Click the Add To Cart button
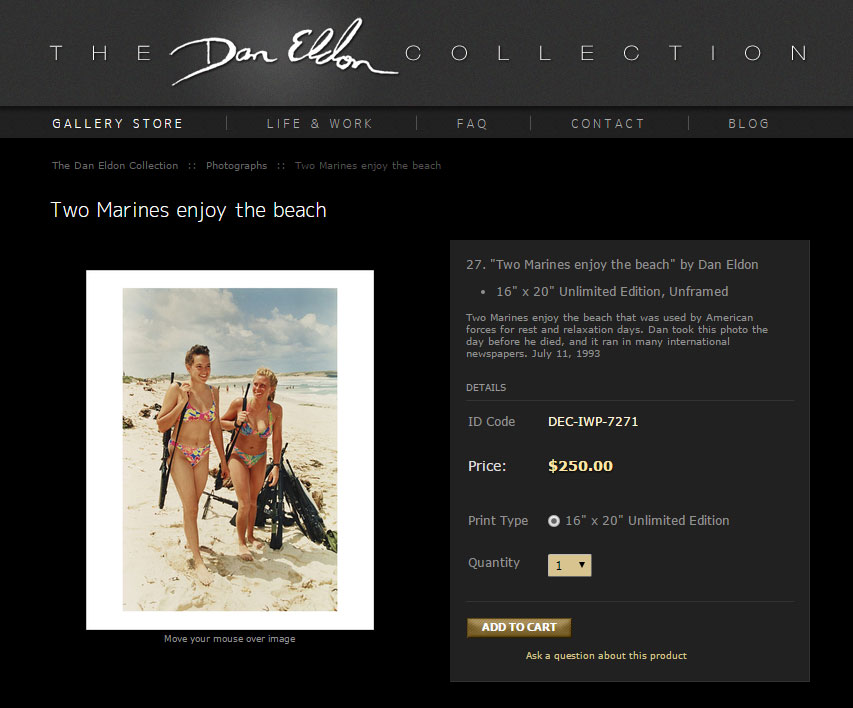The height and width of the screenshot is (708, 853). (519, 627)
